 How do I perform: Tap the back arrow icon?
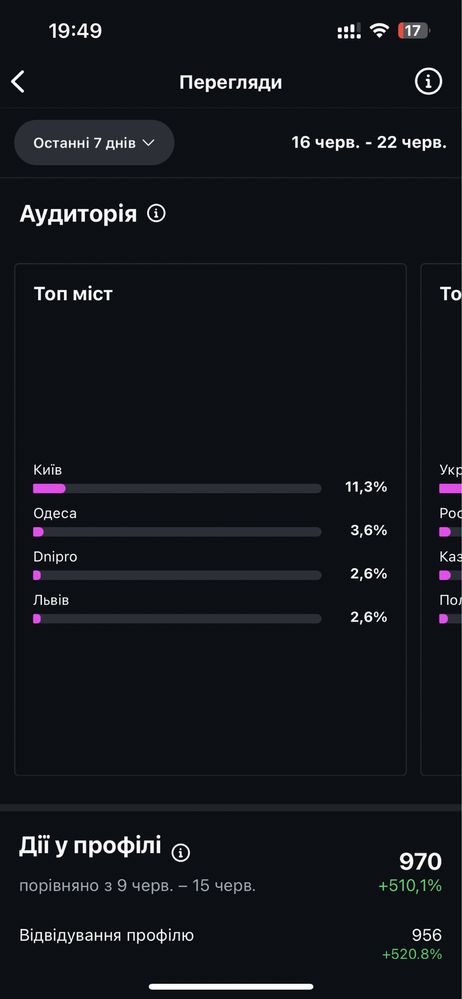point(18,82)
